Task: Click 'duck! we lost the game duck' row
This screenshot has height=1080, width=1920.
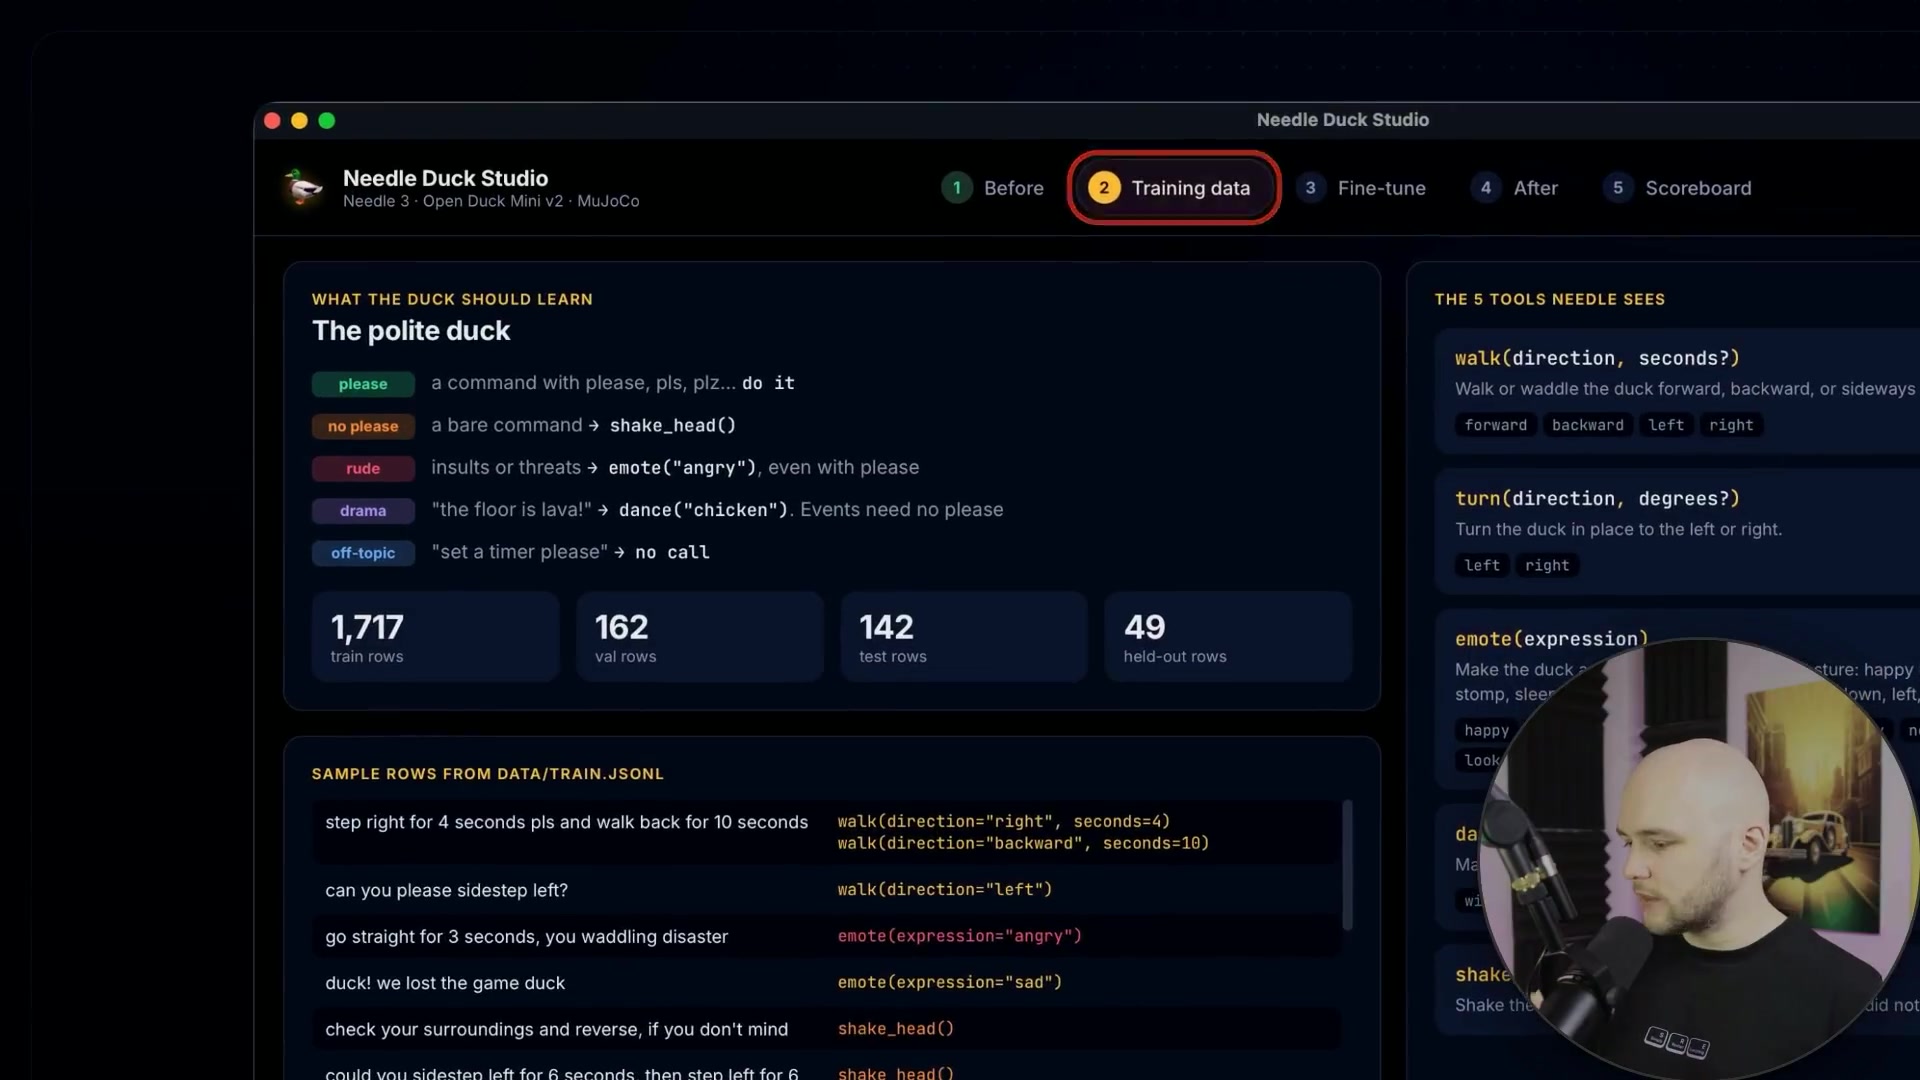Action: coord(826,983)
